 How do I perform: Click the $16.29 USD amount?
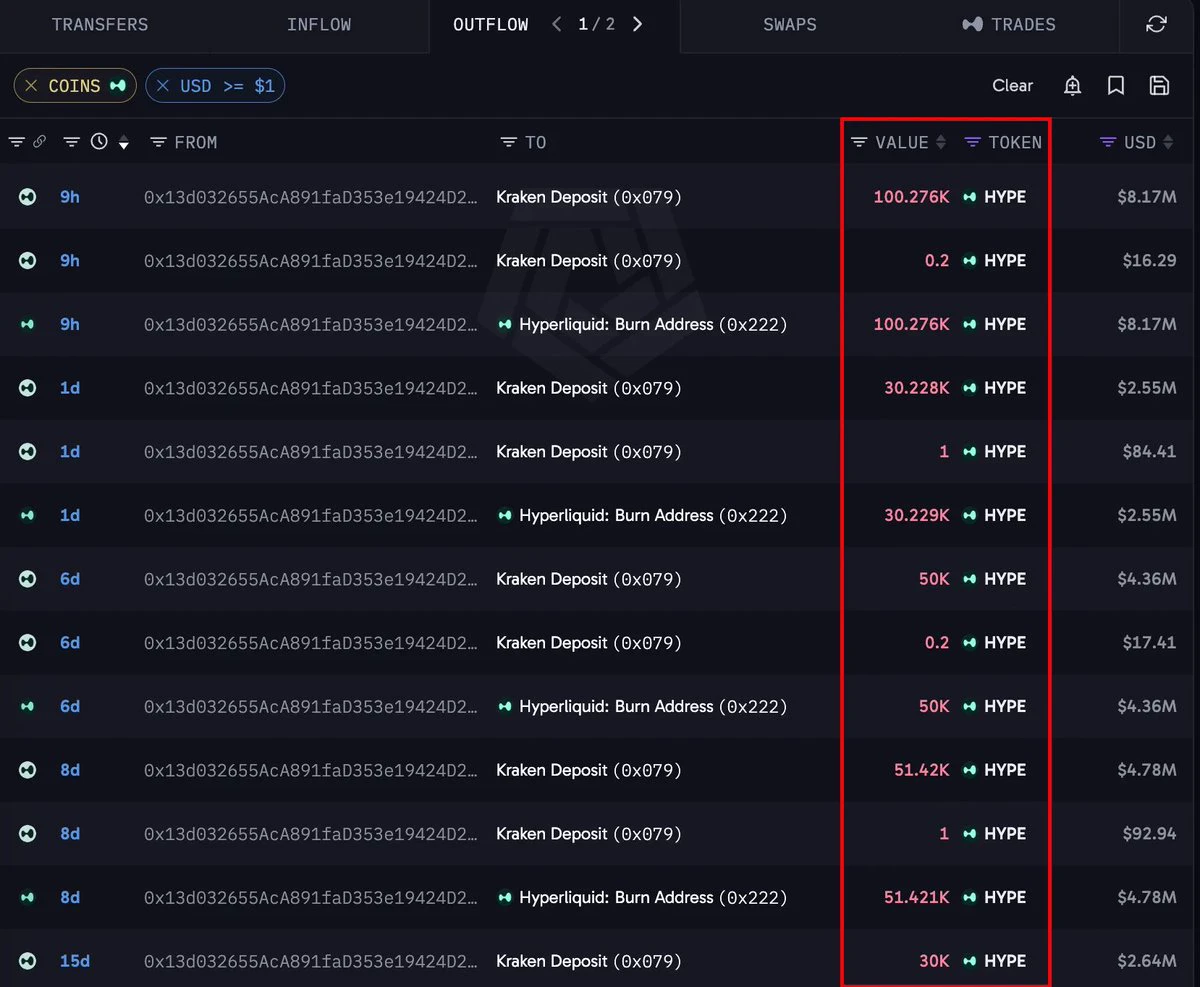[x=1149, y=261]
